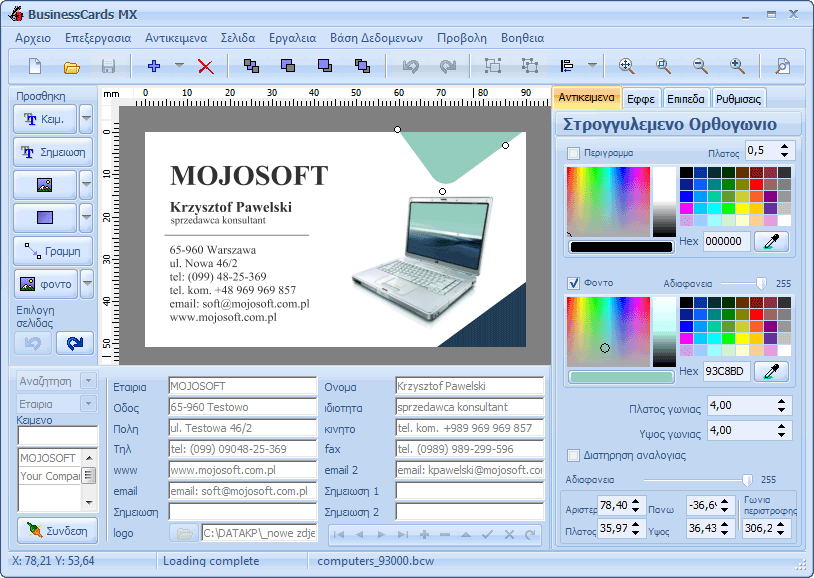Select 'Your Compa' item in the list
This screenshot has height=578, width=814.
(x=50, y=476)
